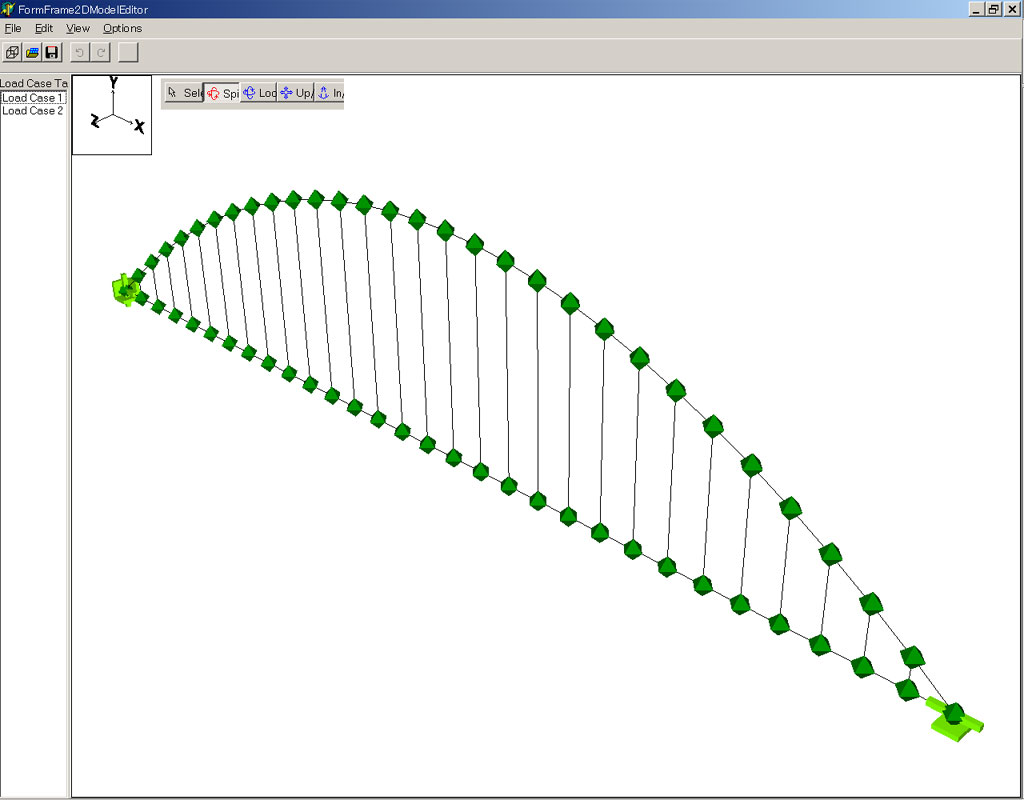Click the Load Case Ta column header
Viewport: 1024px width, 800px height.
tap(34, 83)
